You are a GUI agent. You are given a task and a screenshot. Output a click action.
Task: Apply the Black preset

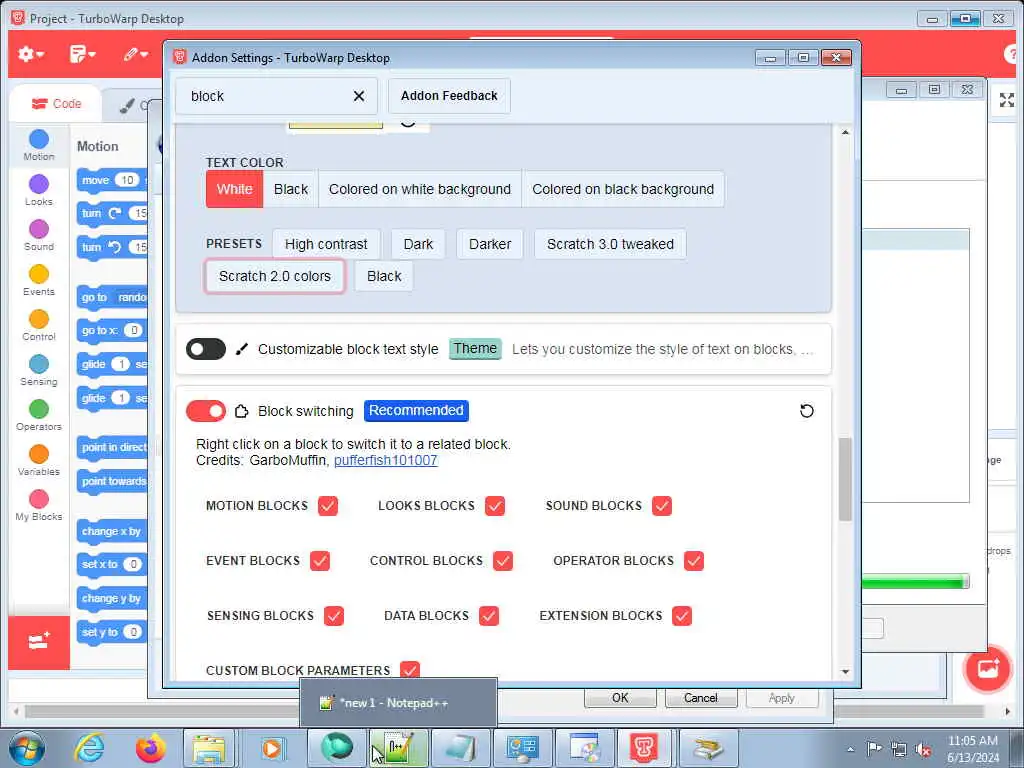pyautogui.click(x=384, y=276)
